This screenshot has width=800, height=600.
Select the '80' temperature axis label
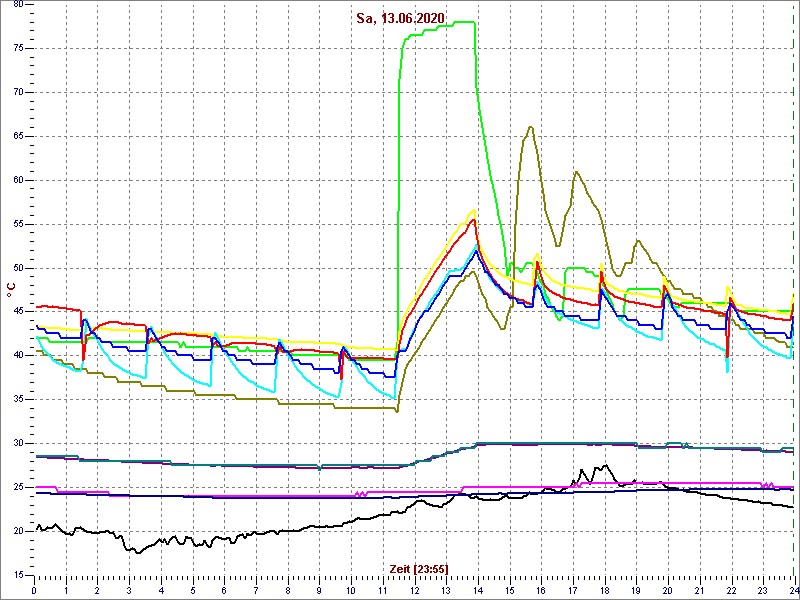point(17,5)
